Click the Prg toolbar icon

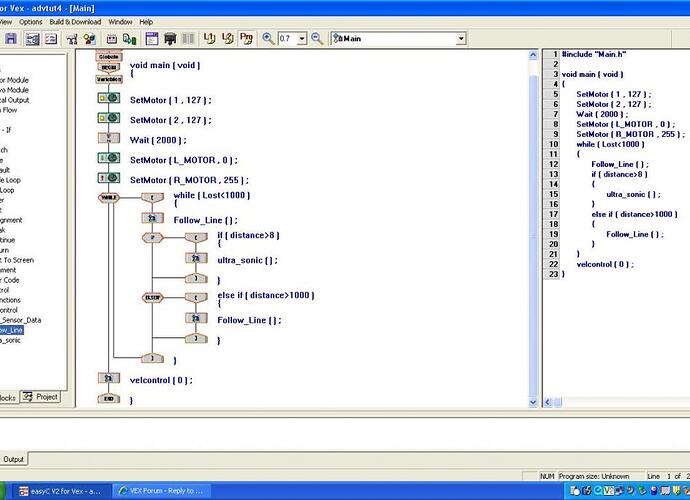pyautogui.click(x=246, y=39)
